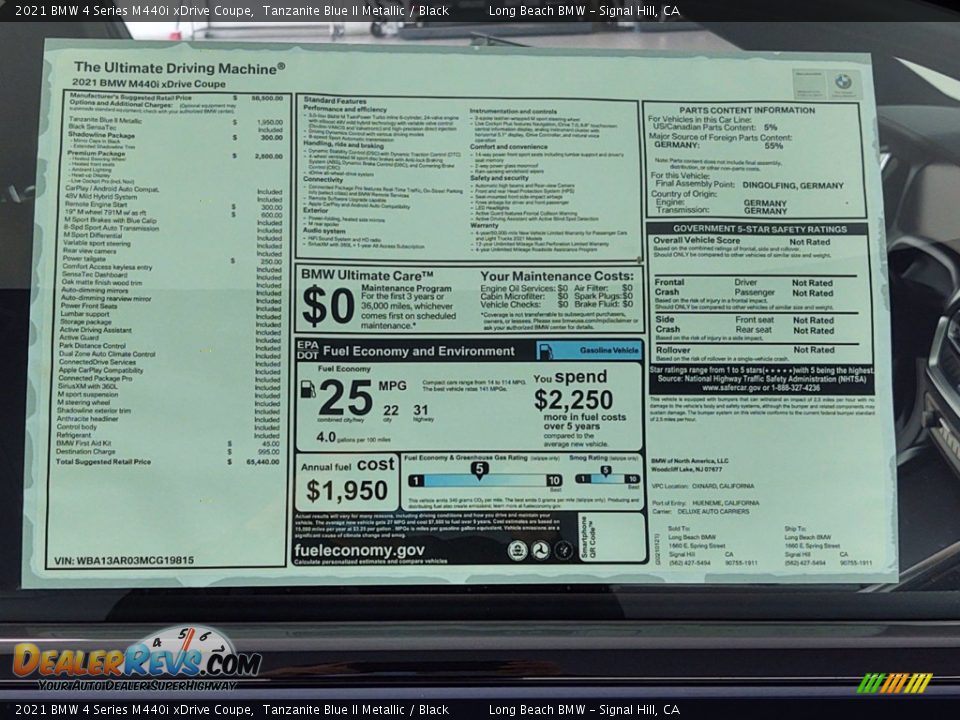
Task: Click the large "$0" maintenance figure
Action: tap(328, 306)
